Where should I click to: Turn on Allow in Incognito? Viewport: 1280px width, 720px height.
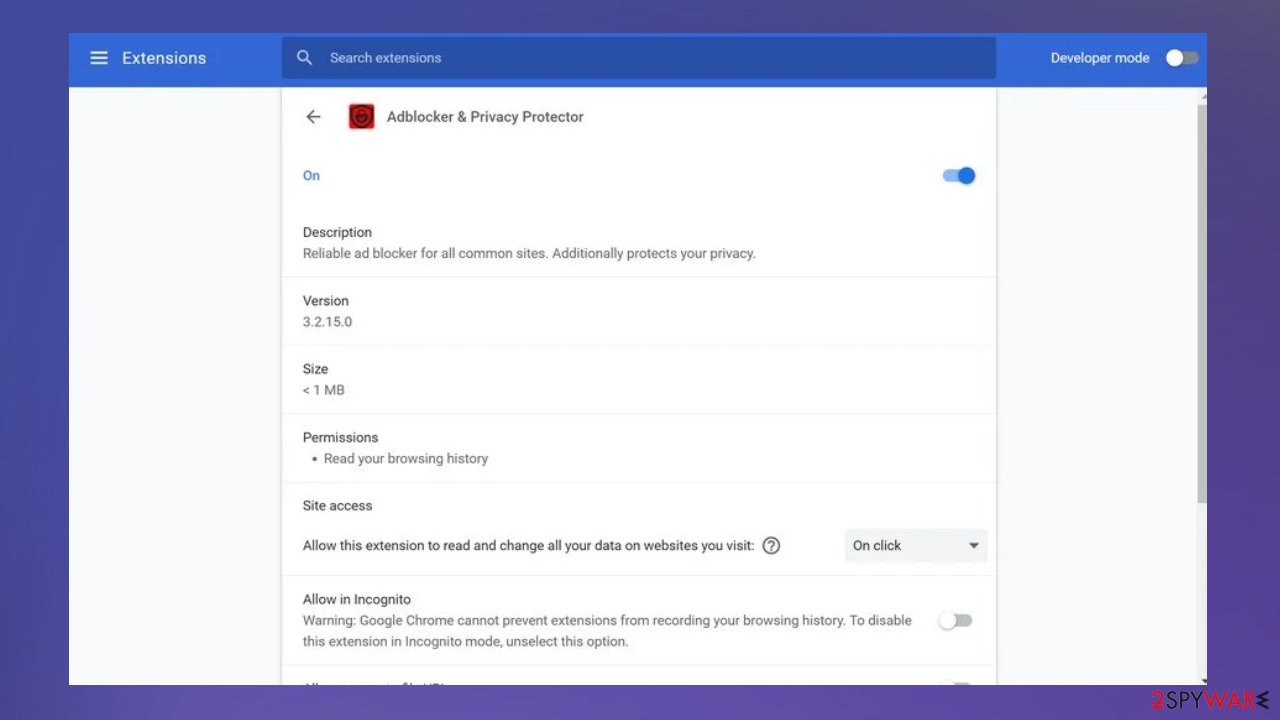pos(954,620)
